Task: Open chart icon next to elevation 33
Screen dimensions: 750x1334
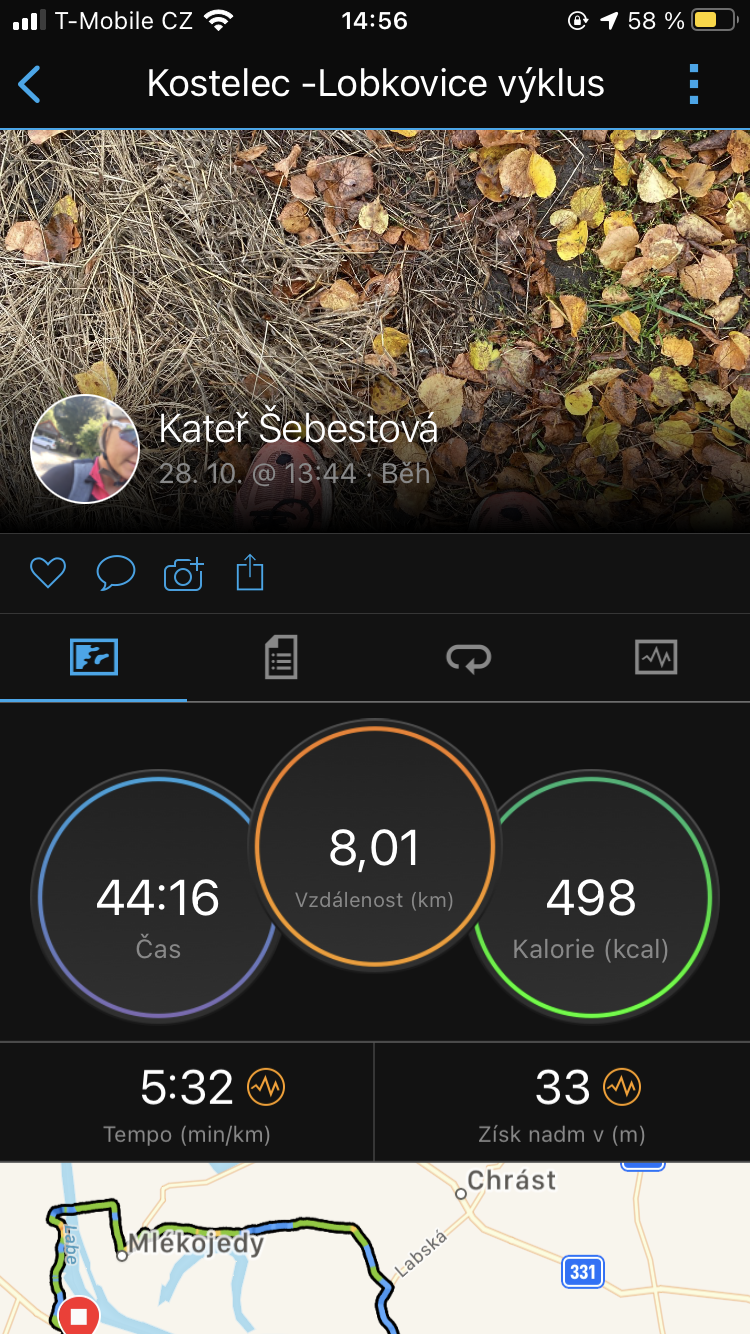Action: (x=622, y=1086)
